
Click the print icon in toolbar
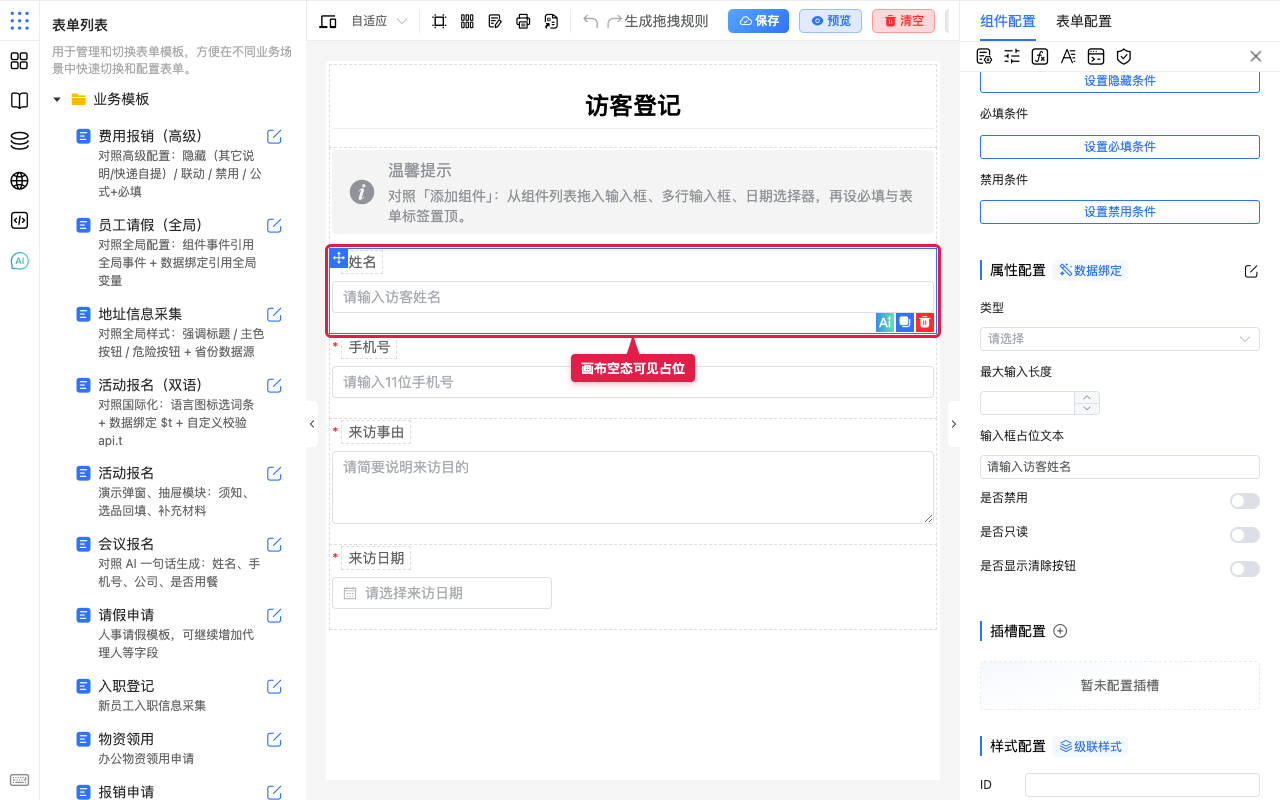click(523, 21)
